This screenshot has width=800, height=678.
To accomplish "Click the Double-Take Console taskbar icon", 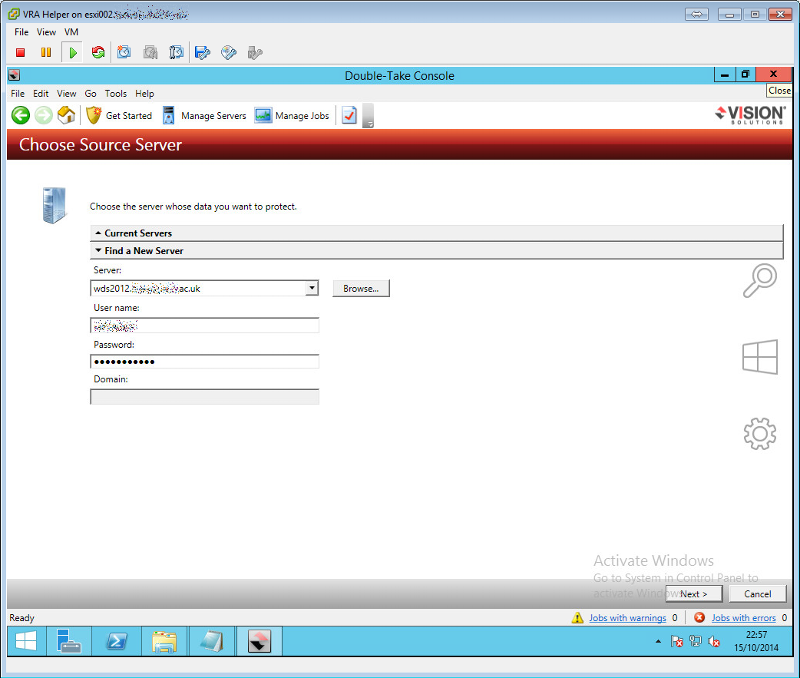I will point(259,641).
